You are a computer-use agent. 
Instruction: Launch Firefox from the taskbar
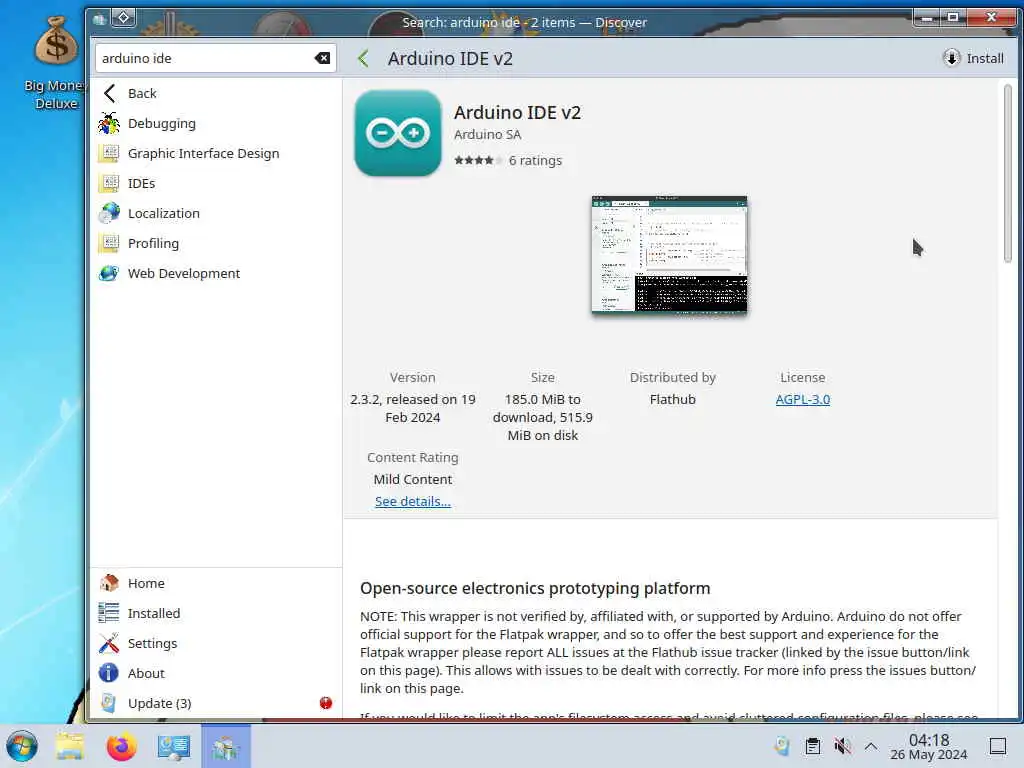[121, 746]
